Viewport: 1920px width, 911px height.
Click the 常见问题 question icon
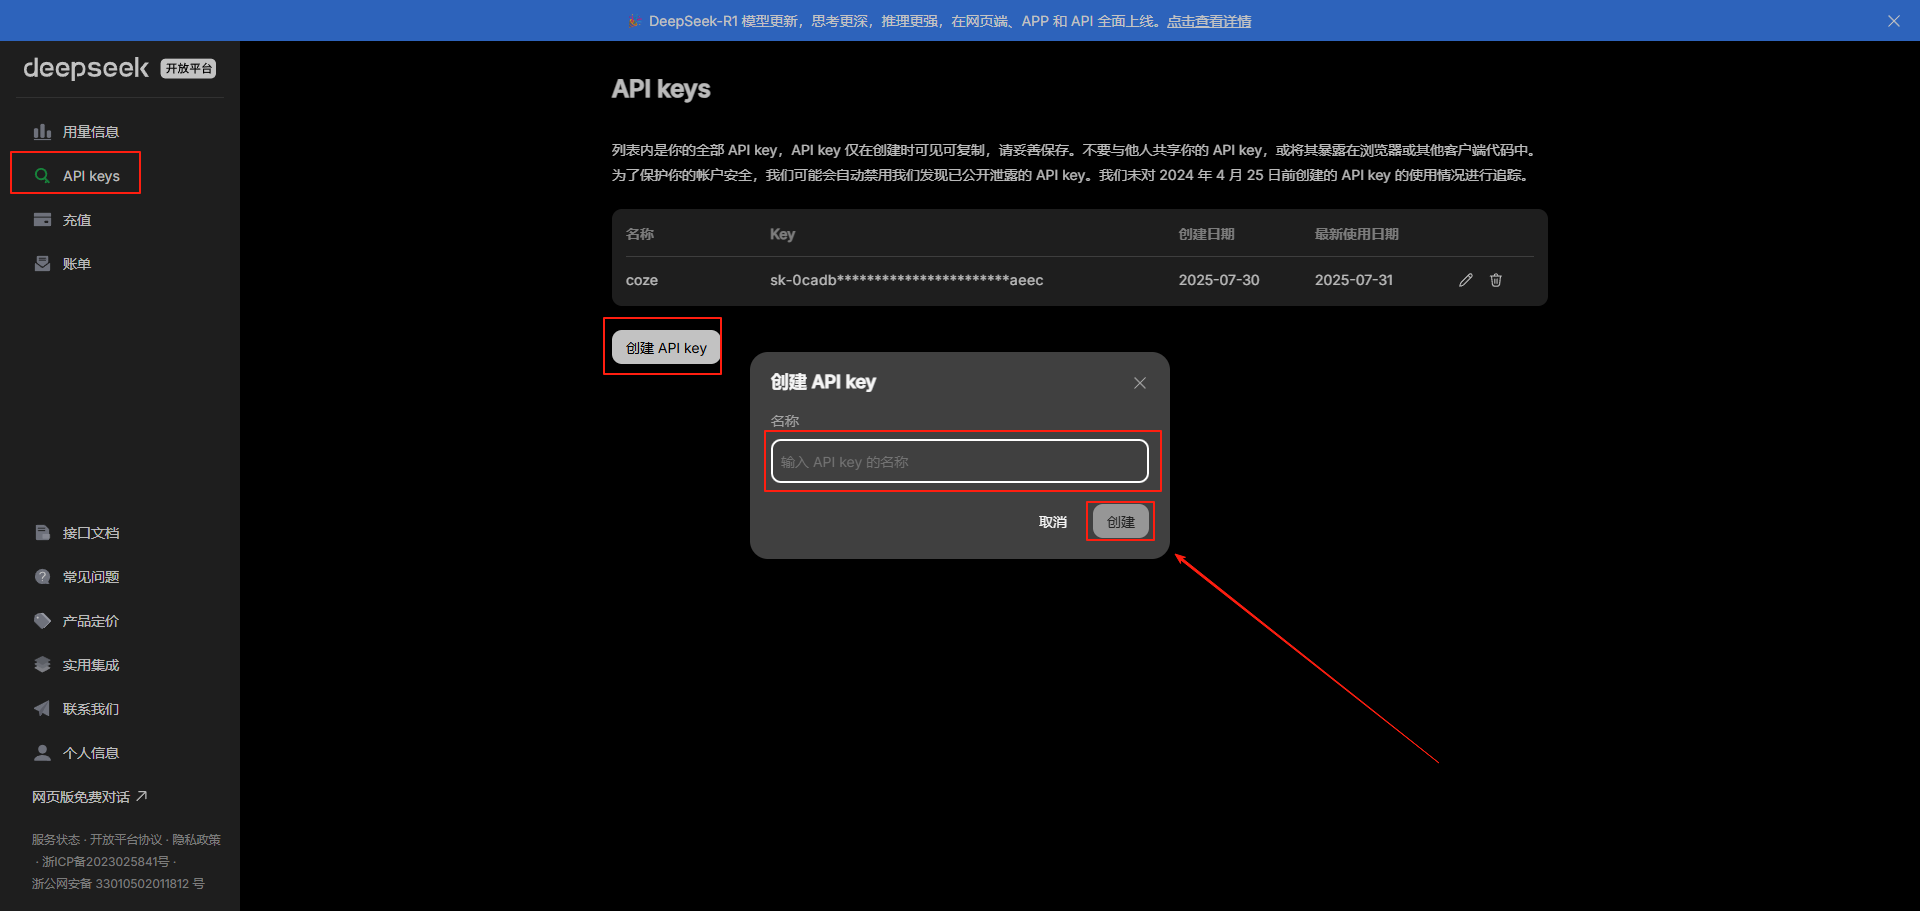(42, 577)
